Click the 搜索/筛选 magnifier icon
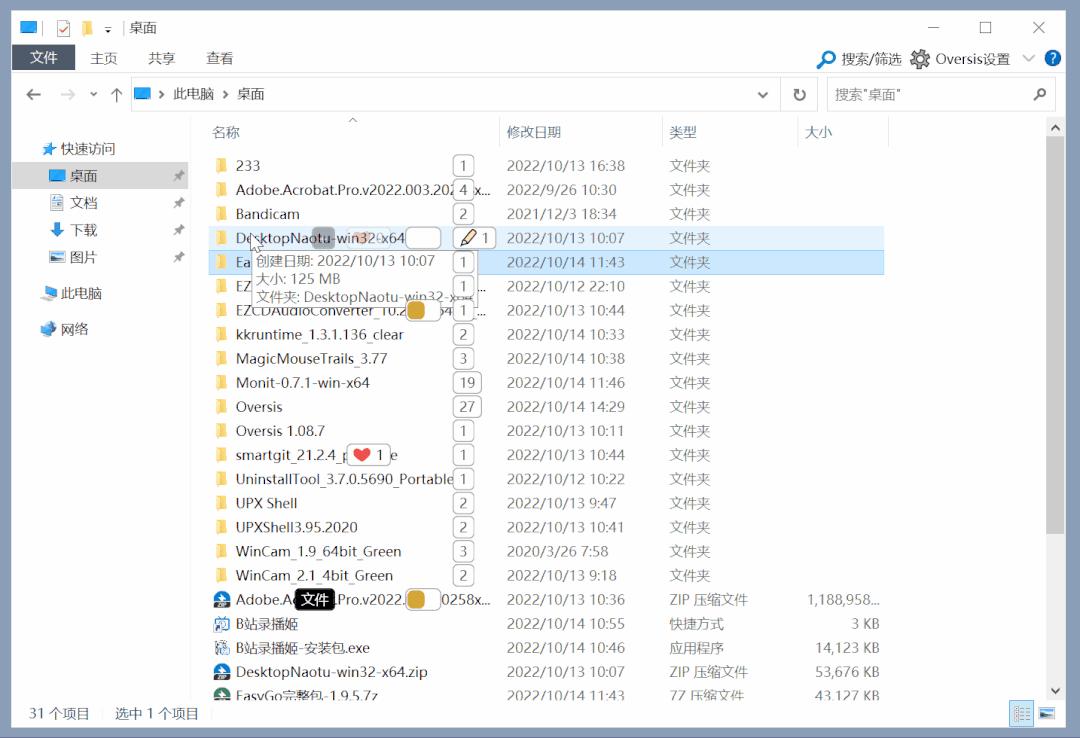1080x738 pixels. coord(828,58)
